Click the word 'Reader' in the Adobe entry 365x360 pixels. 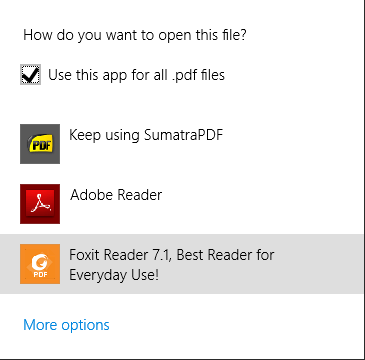click(140, 195)
